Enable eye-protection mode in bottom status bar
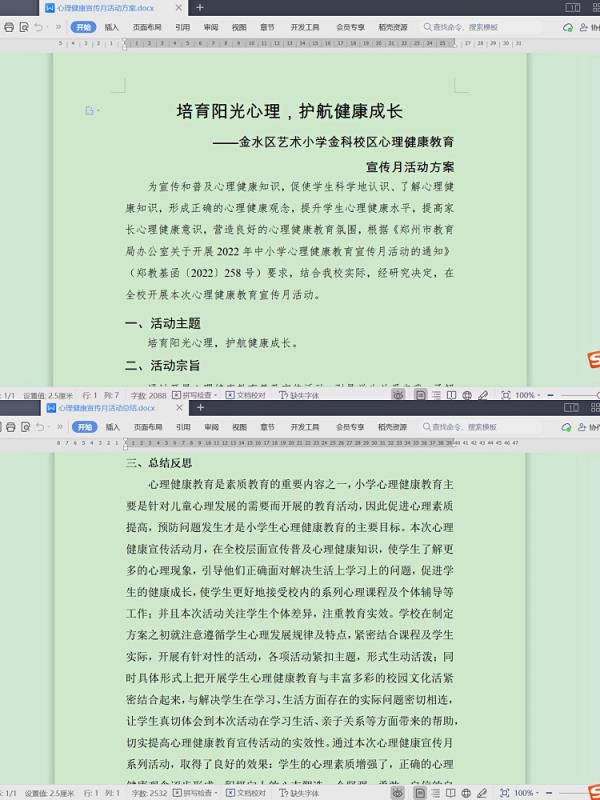The width and height of the screenshot is (600, 800). point(397,792)
